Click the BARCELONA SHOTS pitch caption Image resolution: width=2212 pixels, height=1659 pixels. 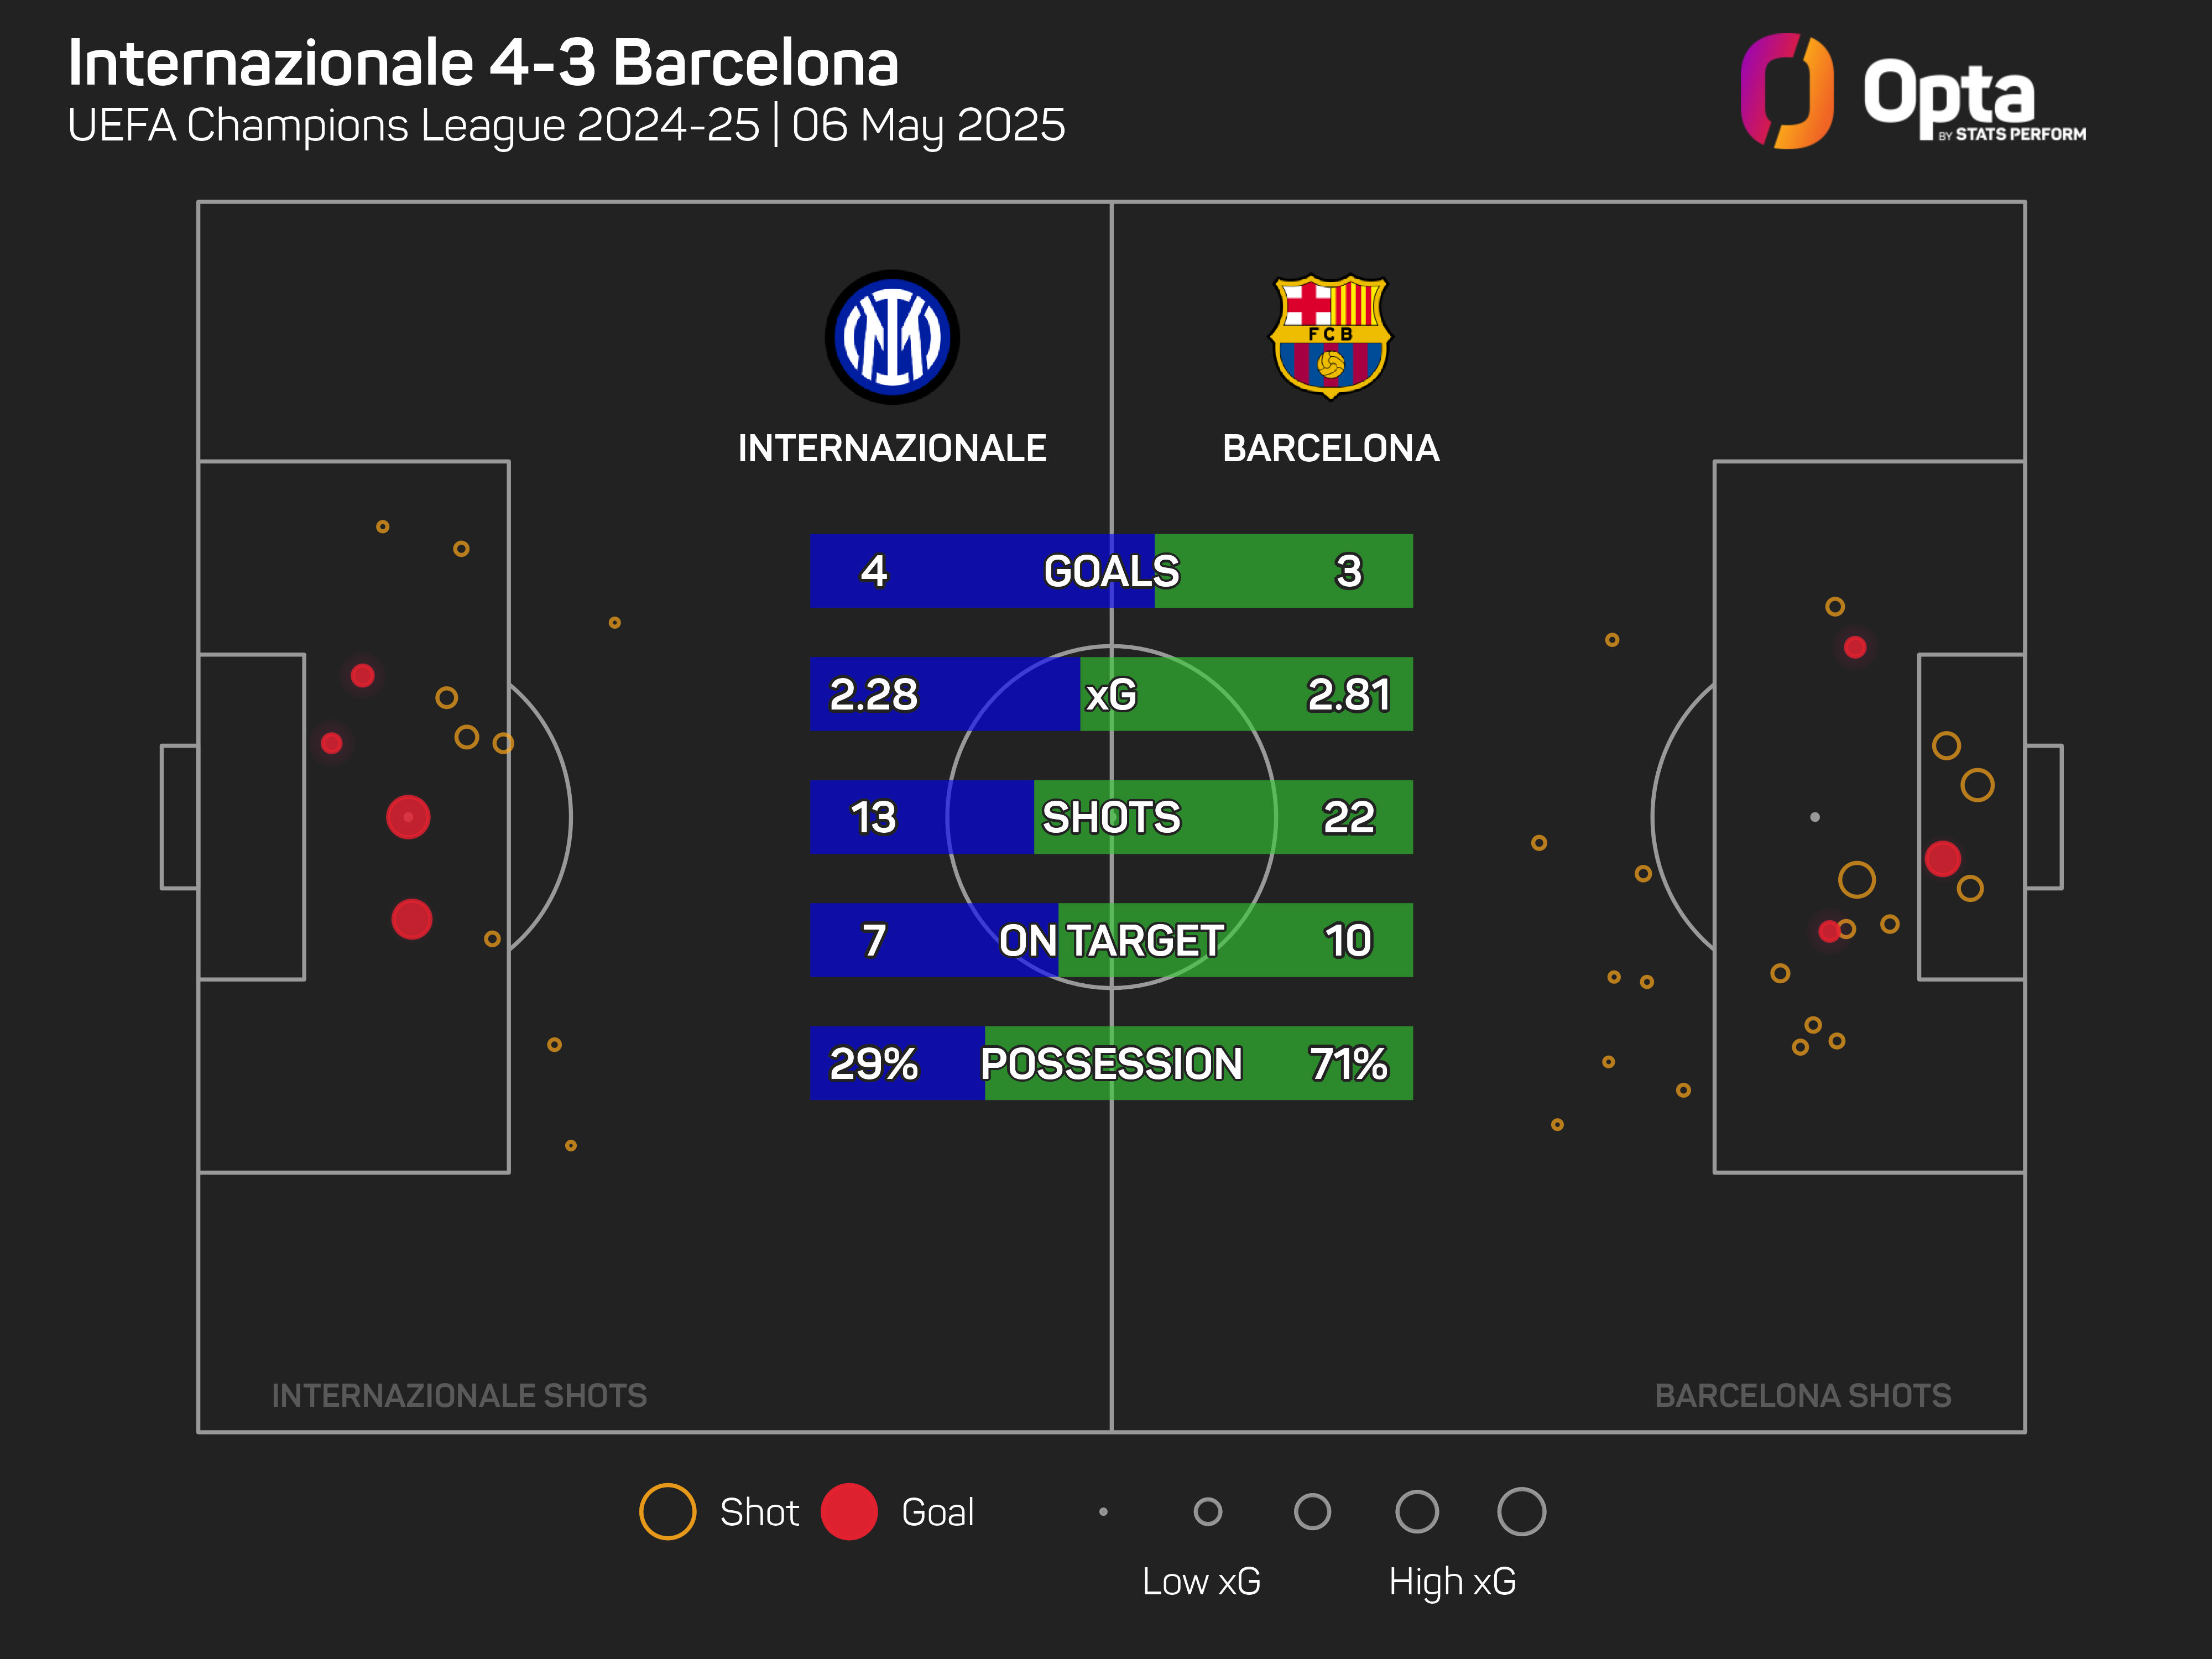(1802, 1395)
